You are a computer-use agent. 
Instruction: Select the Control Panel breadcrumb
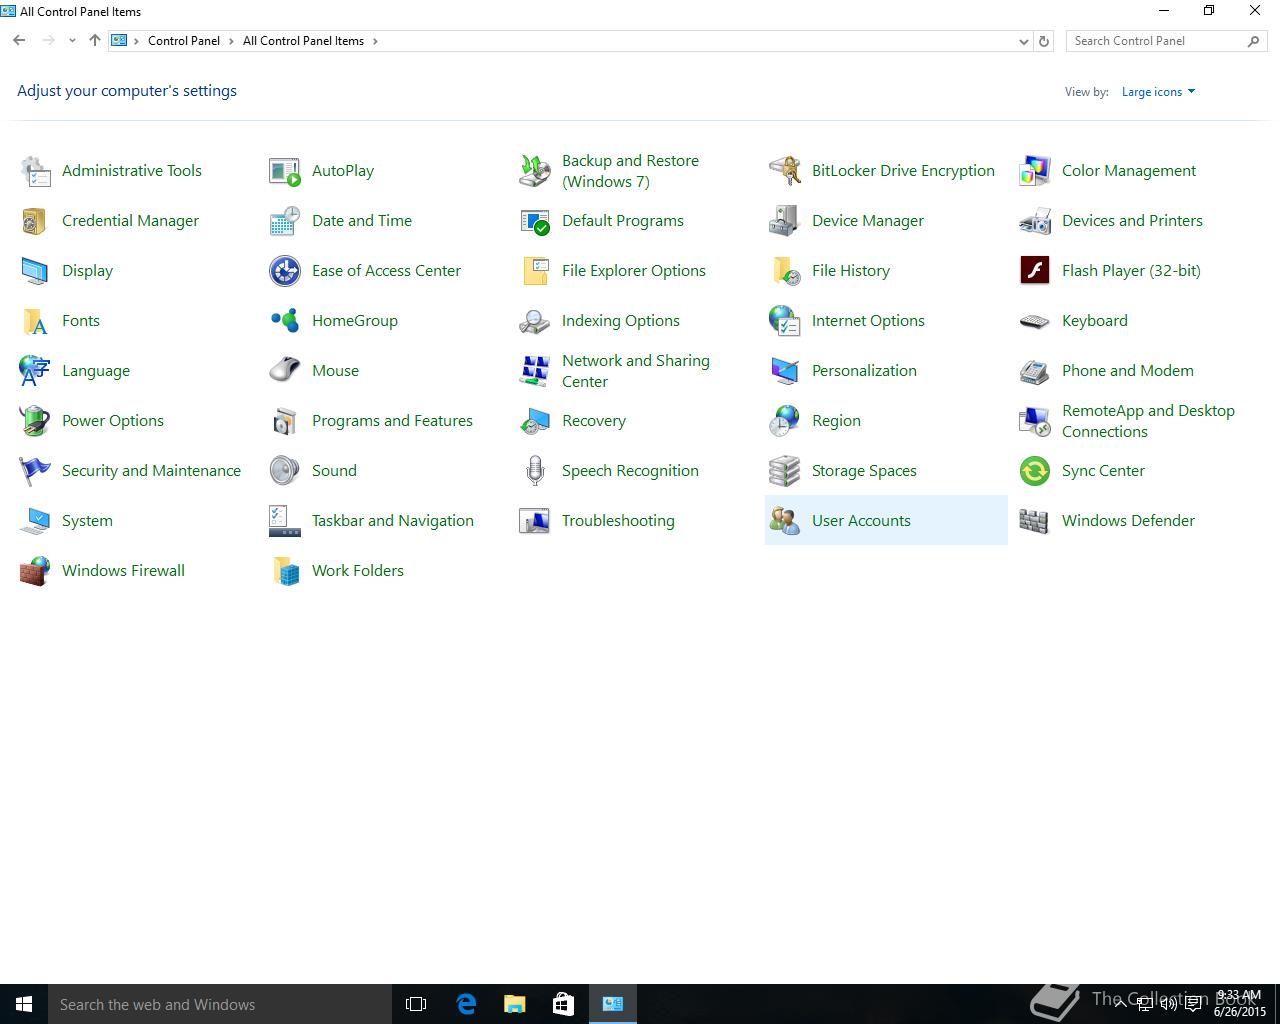tap(184, 41)
